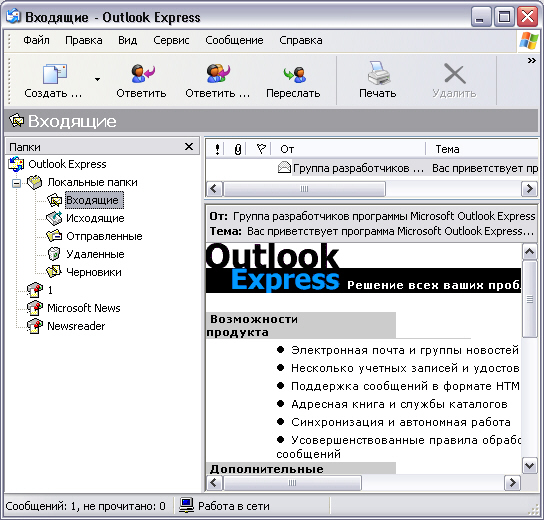Open the Правка menu
544x520 pixels.
pyautogui.click(x=84, y=40)
